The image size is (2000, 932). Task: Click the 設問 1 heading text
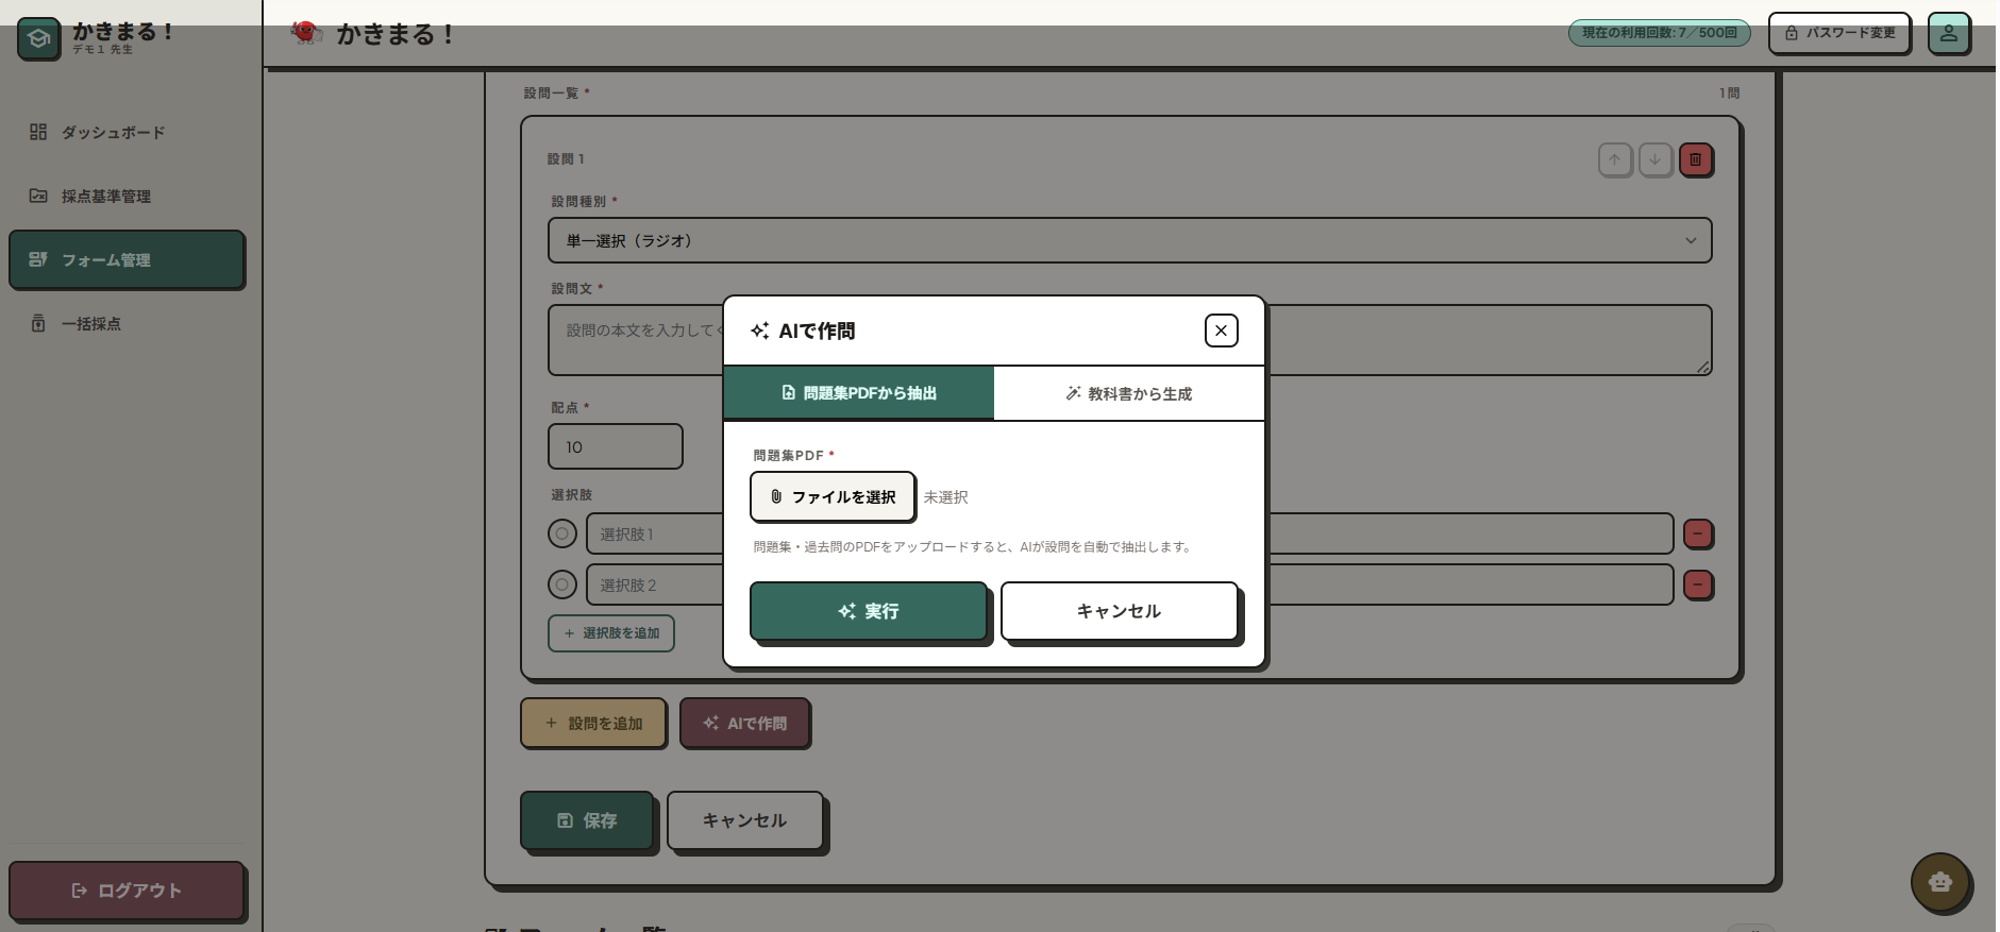pyautogui.click(x=566, y=159)
